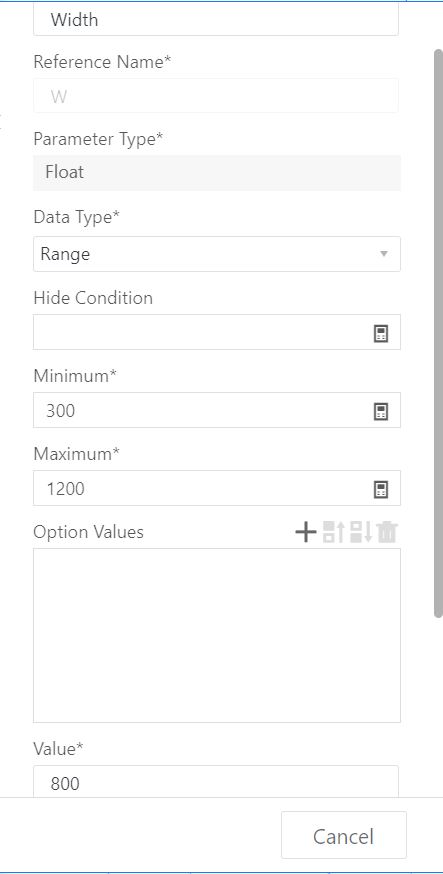
Task: Move selected option value up
Action: click(333, 532)
